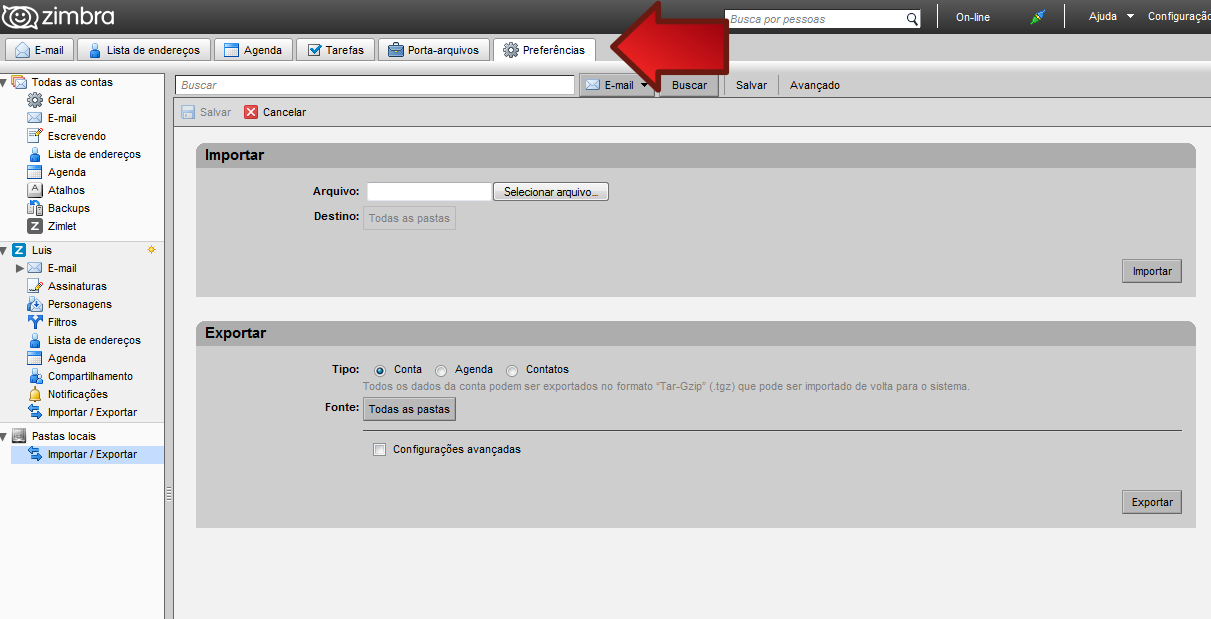Screen dimensions: 1211x619
Task: Expand the E-mail tree under Luis
Action: click(x=20, y=268)
